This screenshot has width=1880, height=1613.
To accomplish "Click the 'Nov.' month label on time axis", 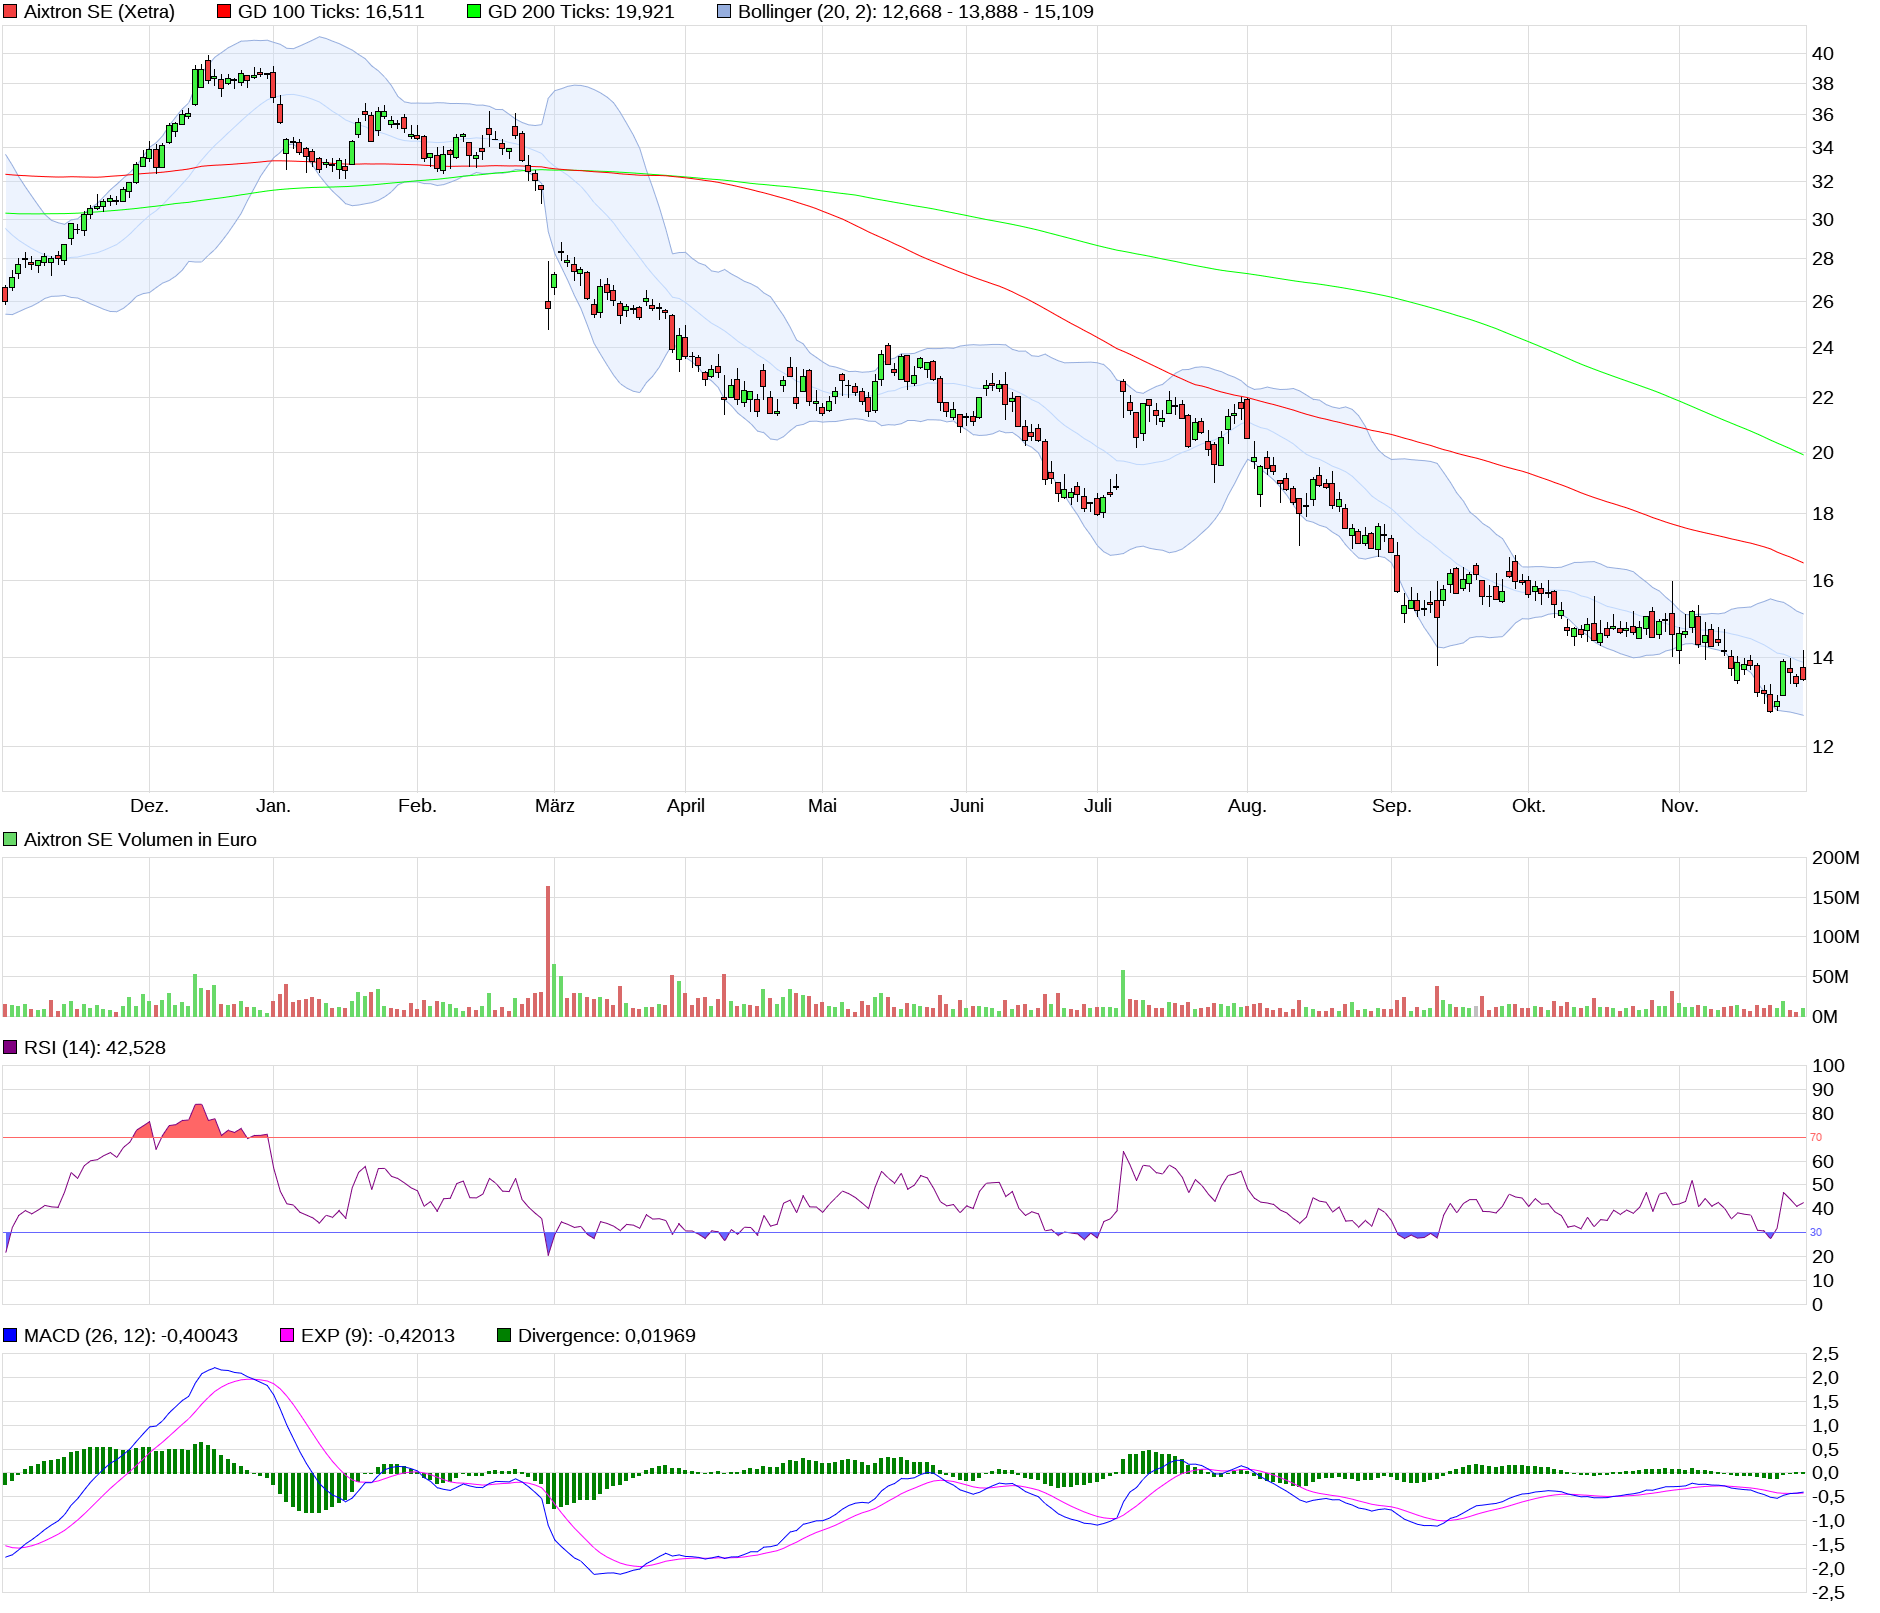I will point(1679,806).
